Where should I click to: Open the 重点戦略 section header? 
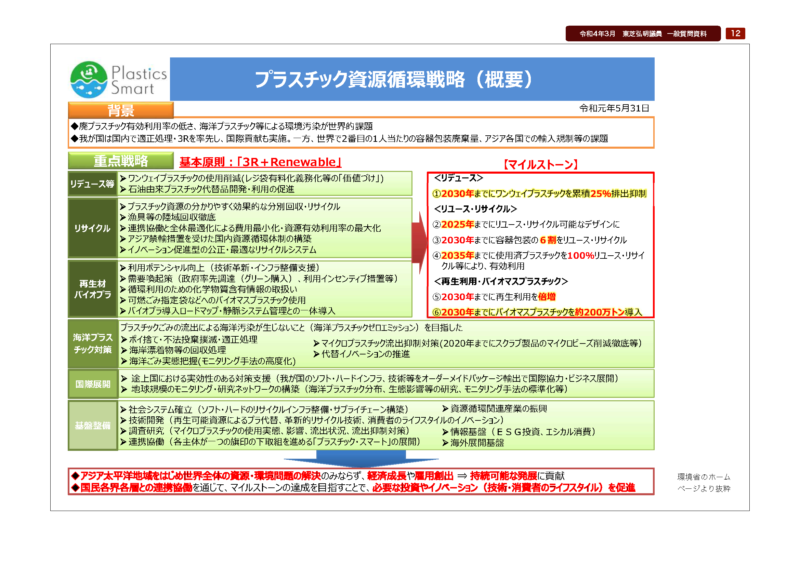click(x=121, y=160)
